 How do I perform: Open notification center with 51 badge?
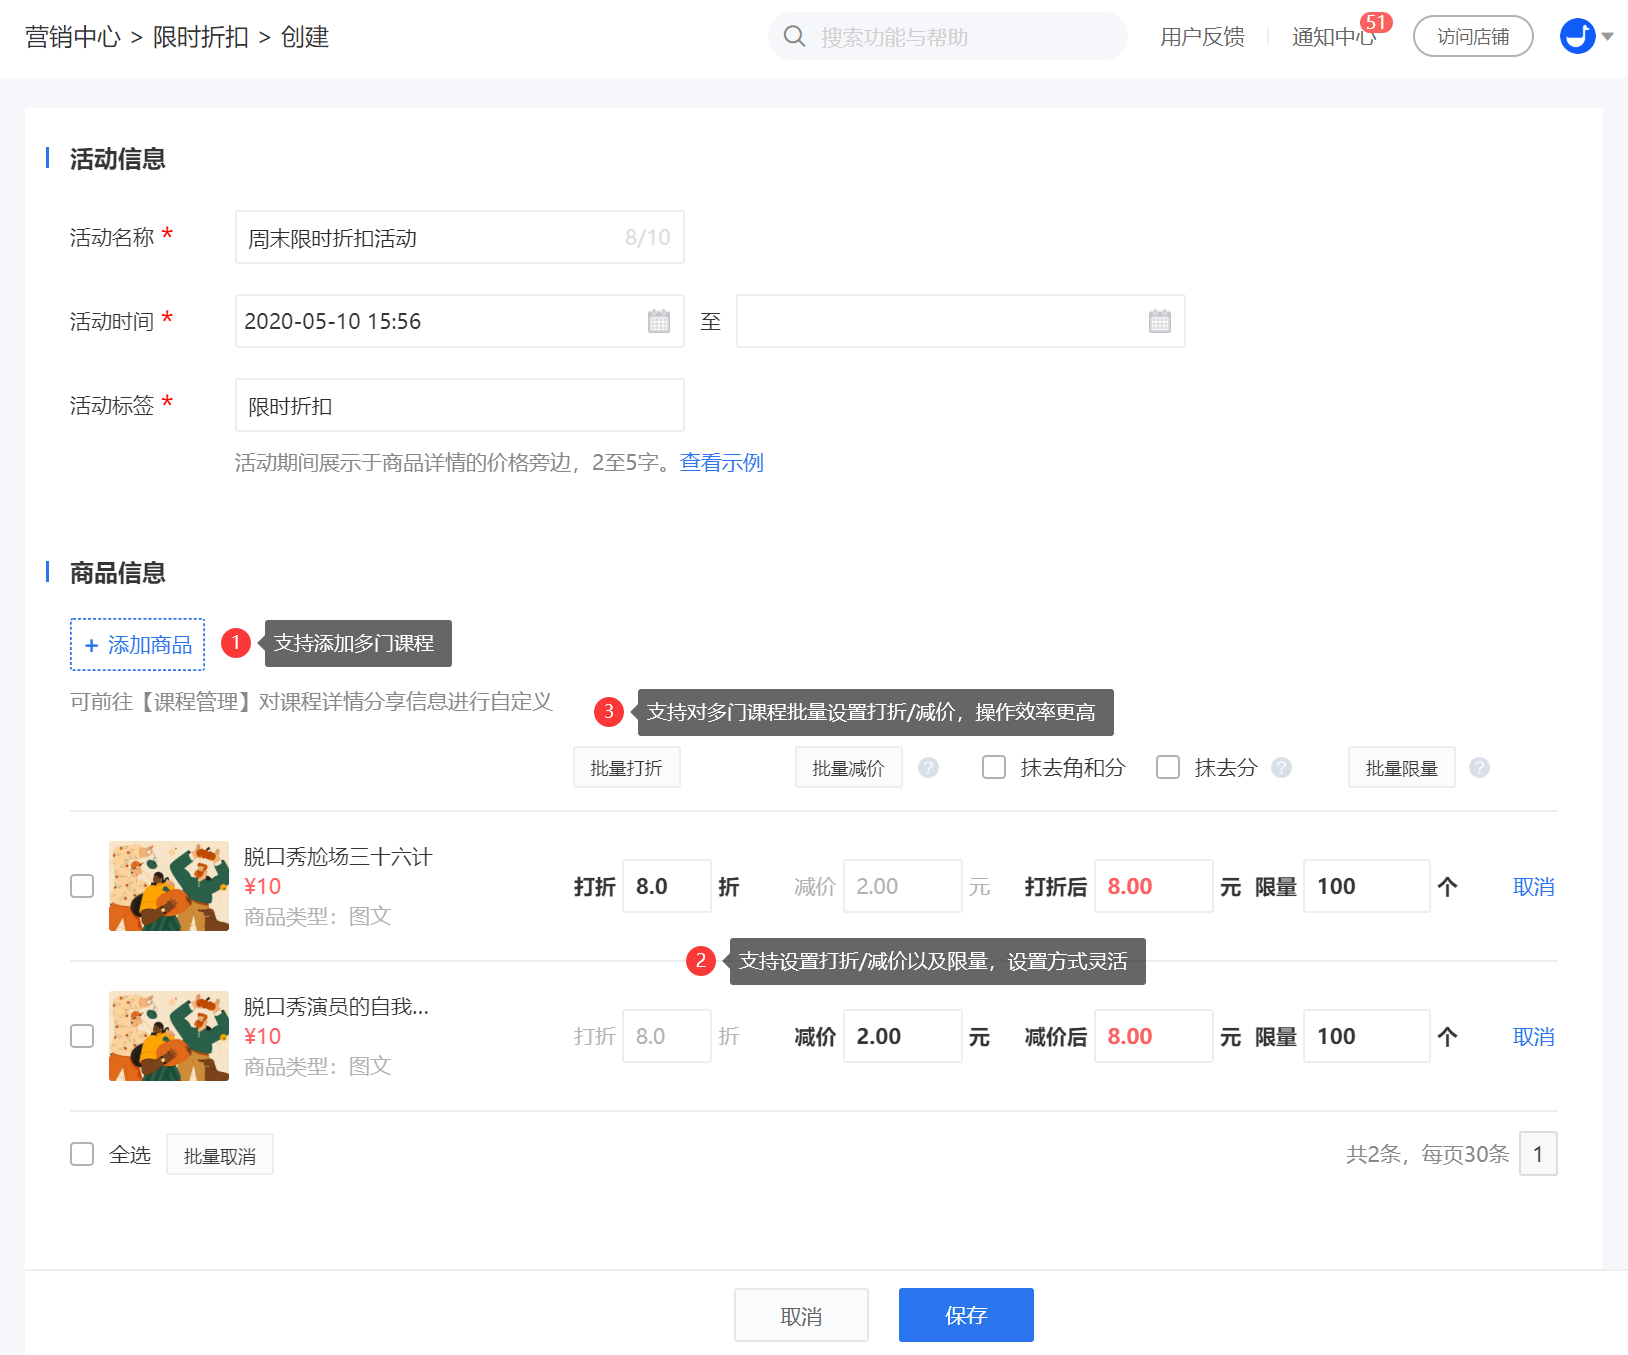pyautogui.click(x=1333, y=37)
